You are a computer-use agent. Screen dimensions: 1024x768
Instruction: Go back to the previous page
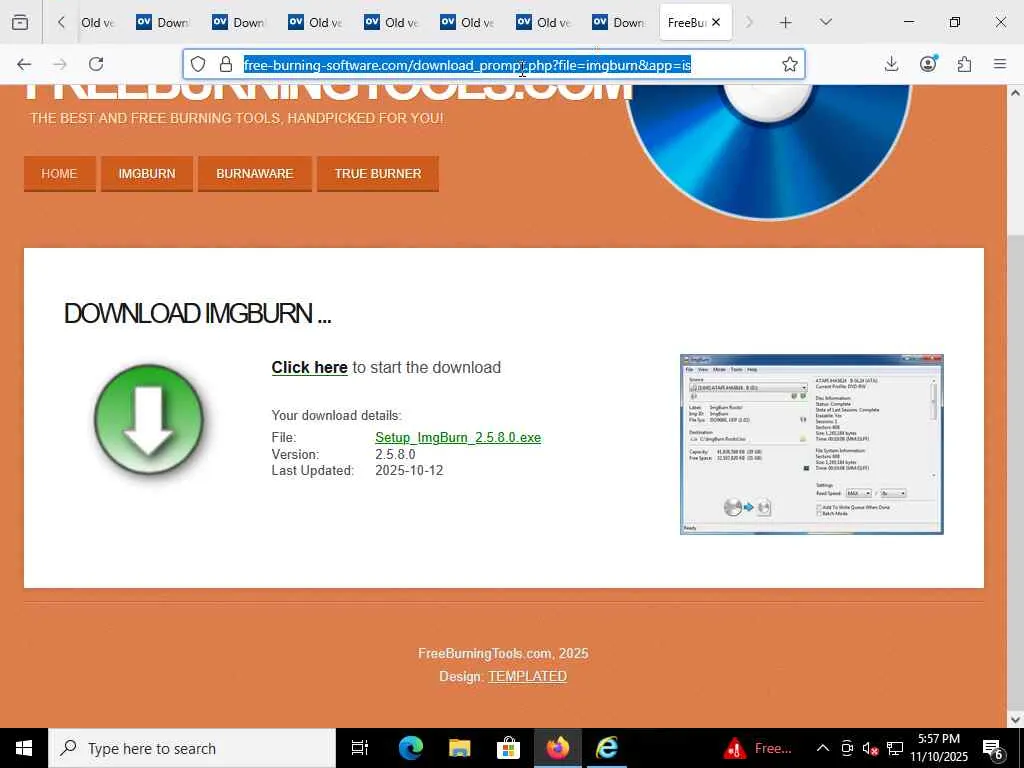[x=24, y=64]
